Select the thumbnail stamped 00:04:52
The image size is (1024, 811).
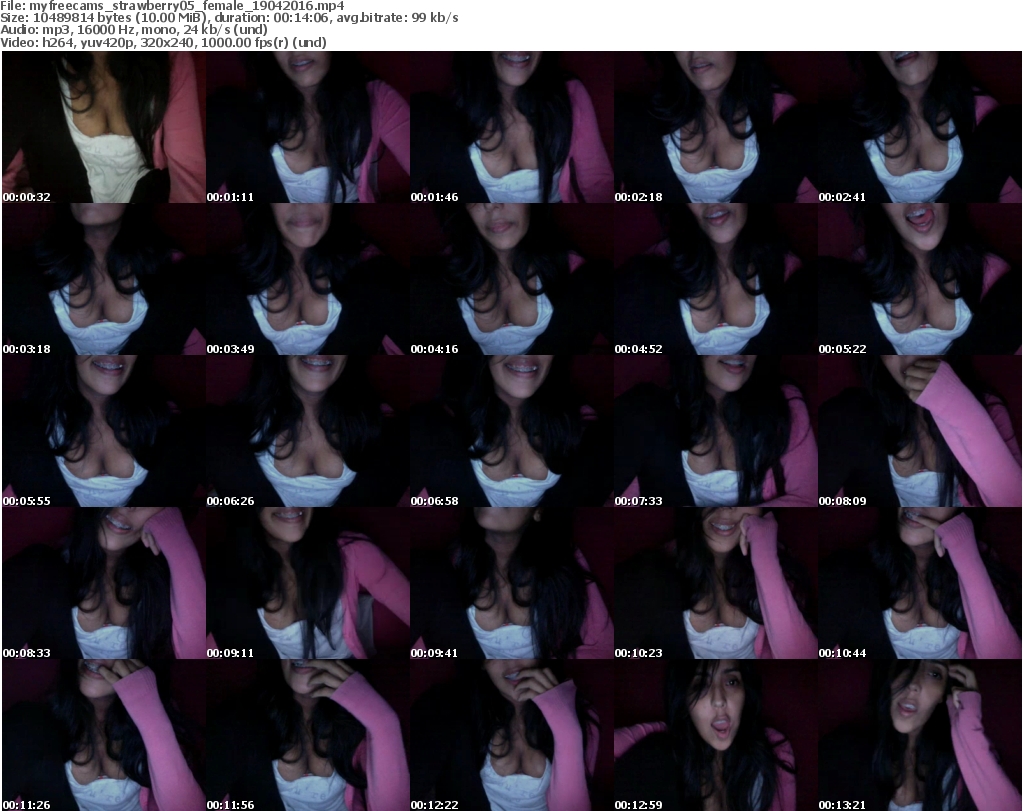pyautogui.click(x=716, y=279)
